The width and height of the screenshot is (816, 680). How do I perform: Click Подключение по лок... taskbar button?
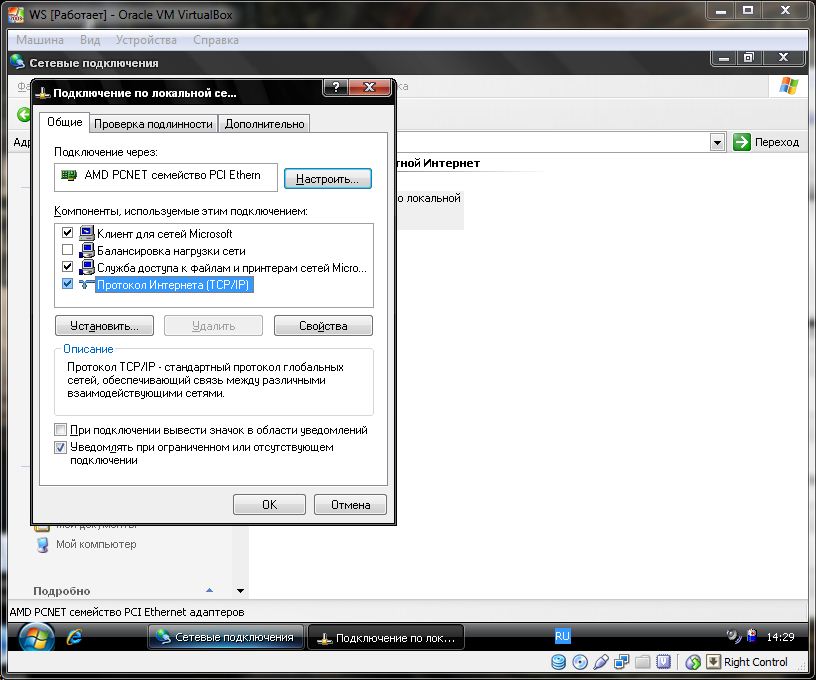386,637
